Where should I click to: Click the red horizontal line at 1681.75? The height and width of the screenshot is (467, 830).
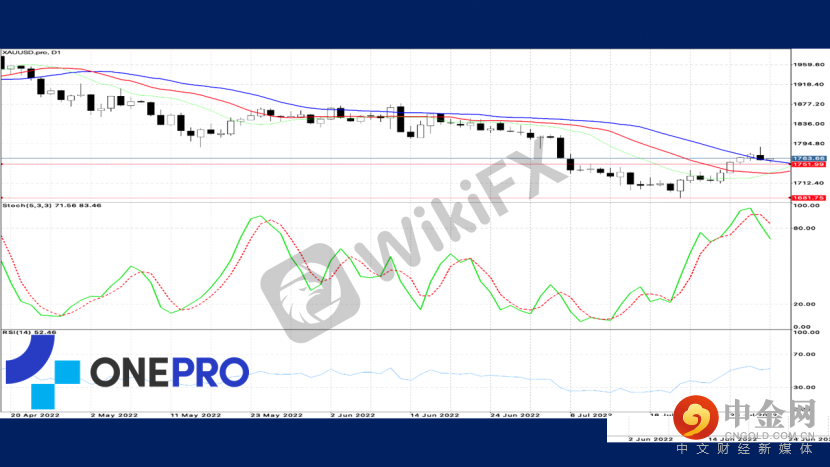click(396, 198)
